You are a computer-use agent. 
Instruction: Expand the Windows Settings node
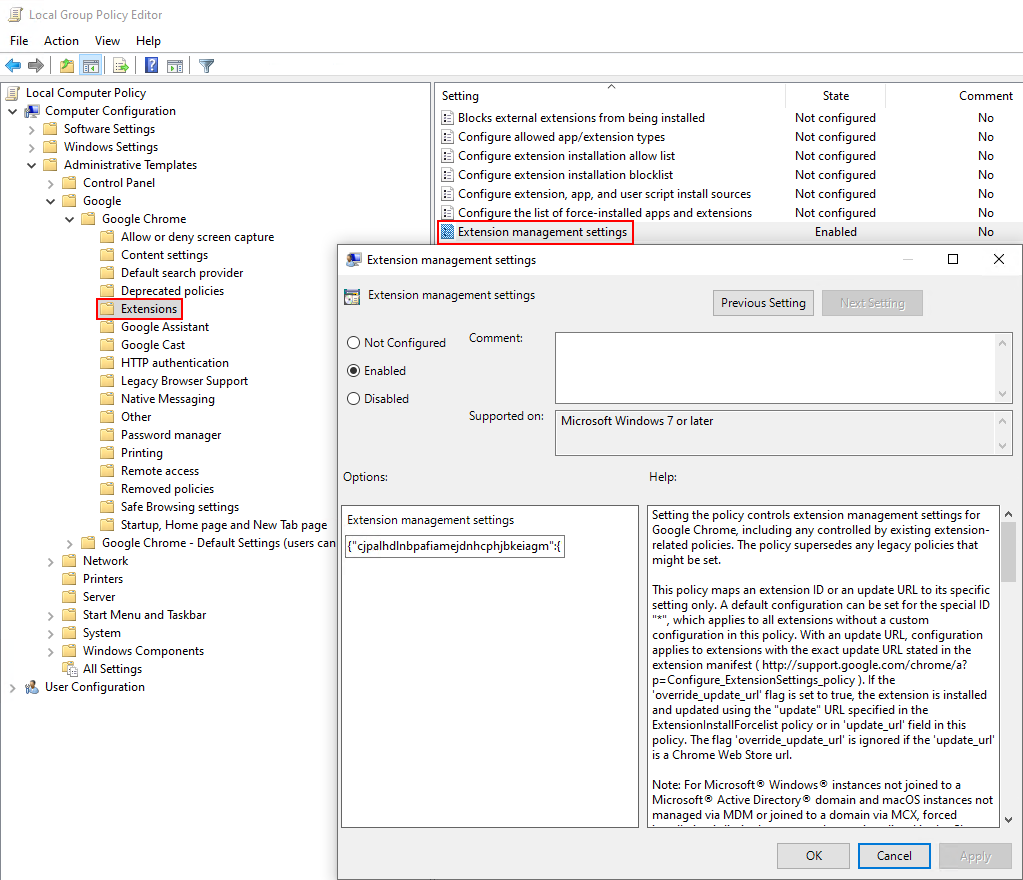(x=31, y=147)
